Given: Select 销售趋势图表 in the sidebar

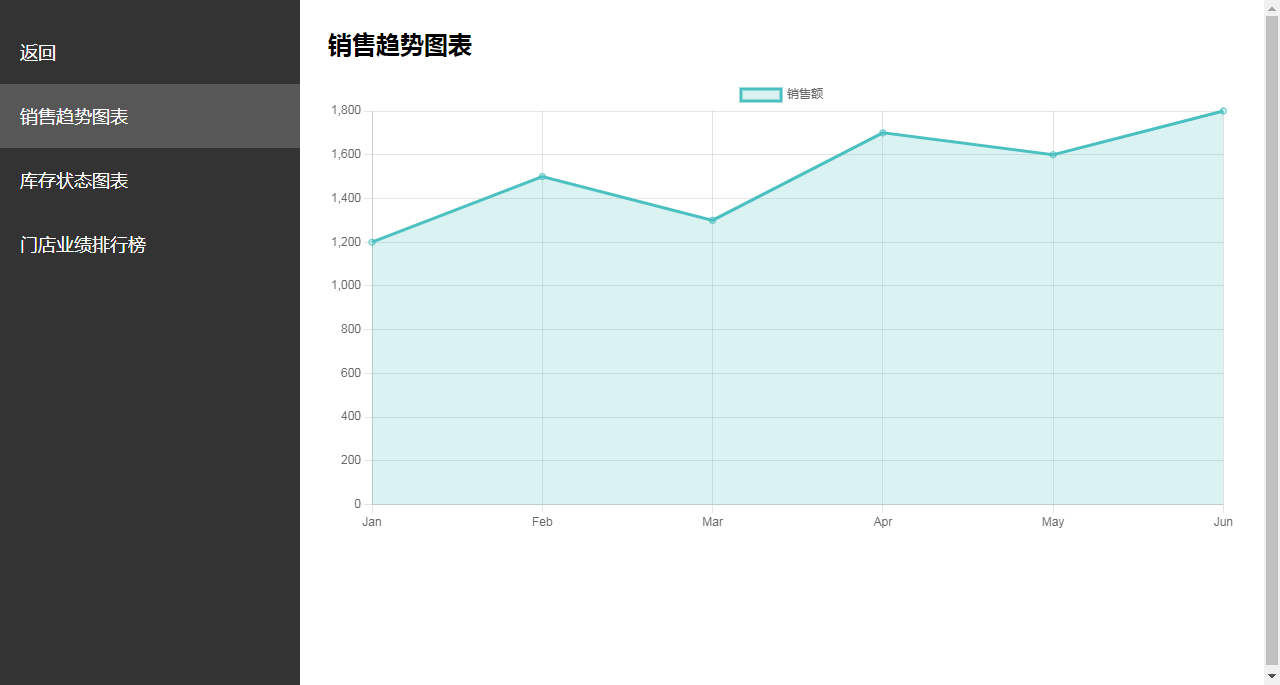Looking at the screenshot, I should (150, 116).
